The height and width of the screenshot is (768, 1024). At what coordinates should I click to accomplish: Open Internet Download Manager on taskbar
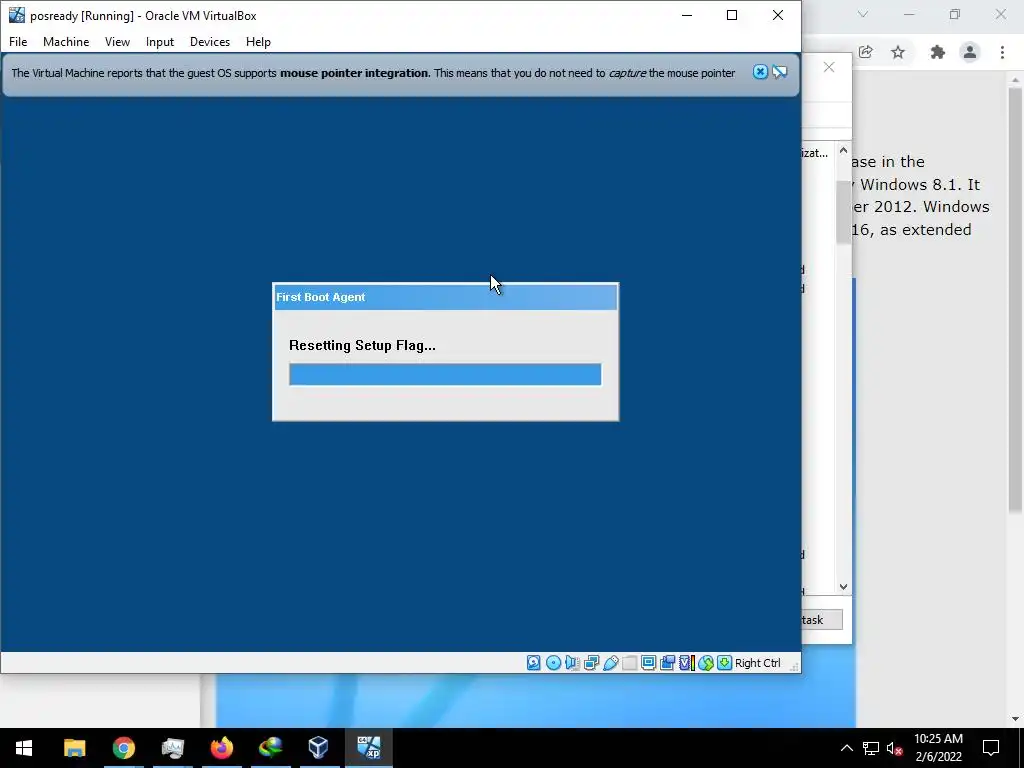coord(270,748)
